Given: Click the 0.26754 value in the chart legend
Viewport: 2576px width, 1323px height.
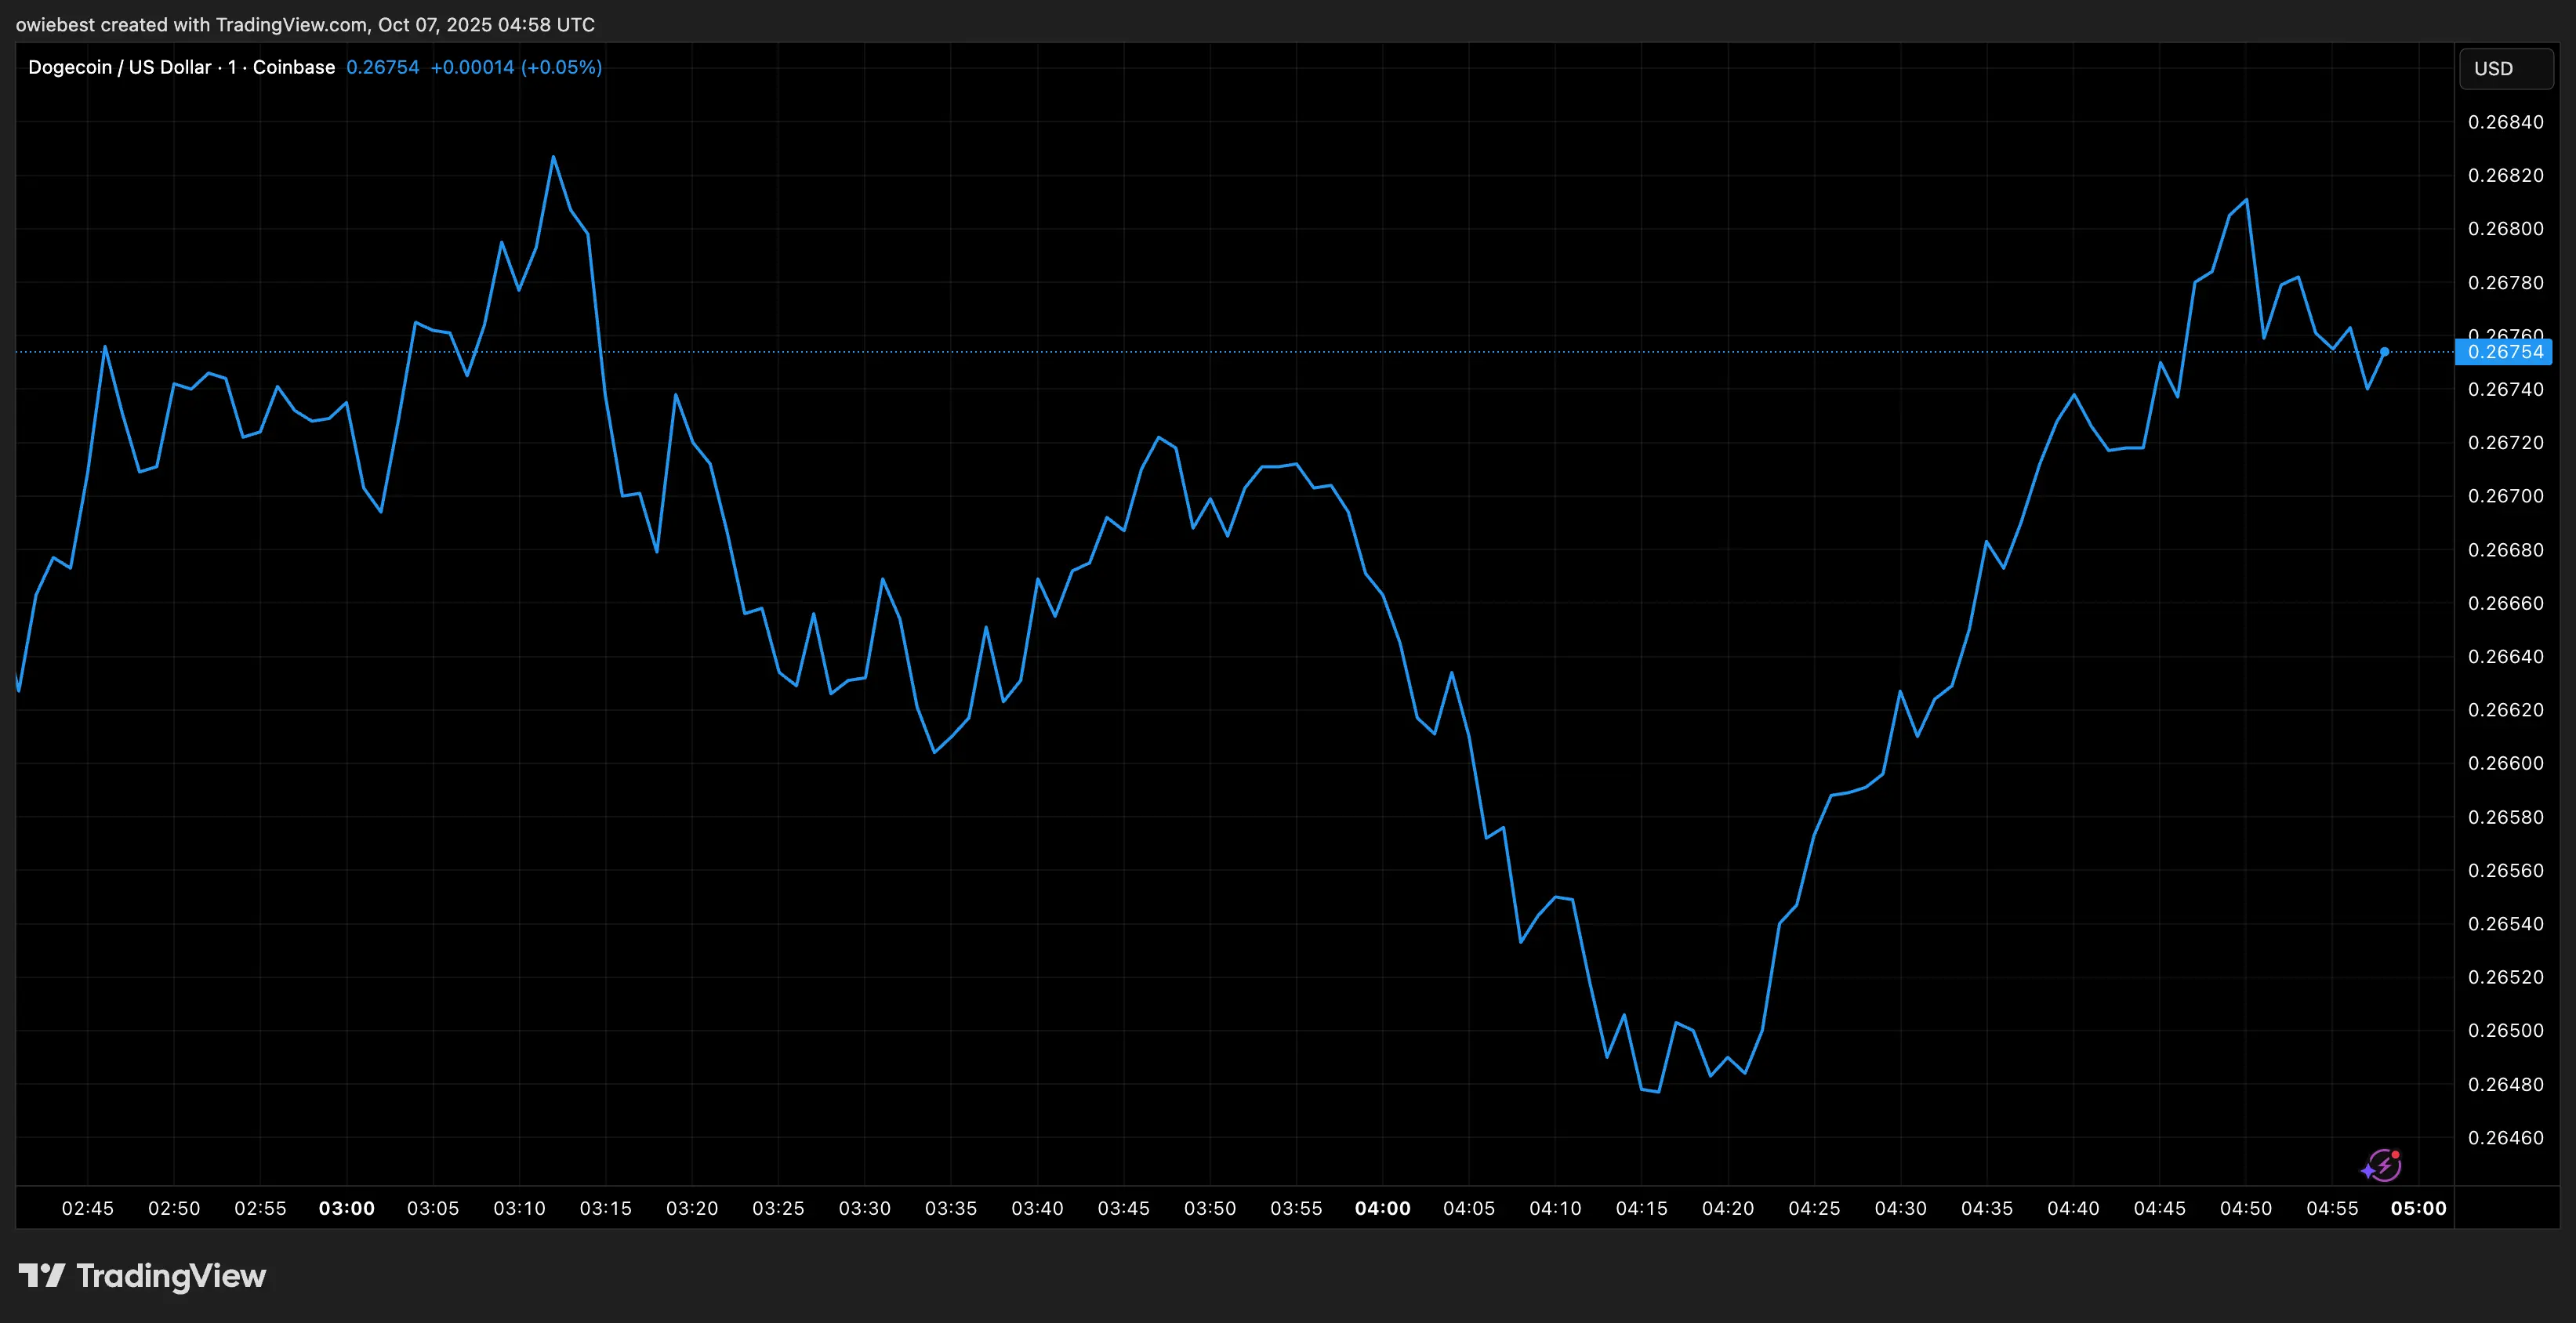Looking at the screenshot, I should [382, 67].
